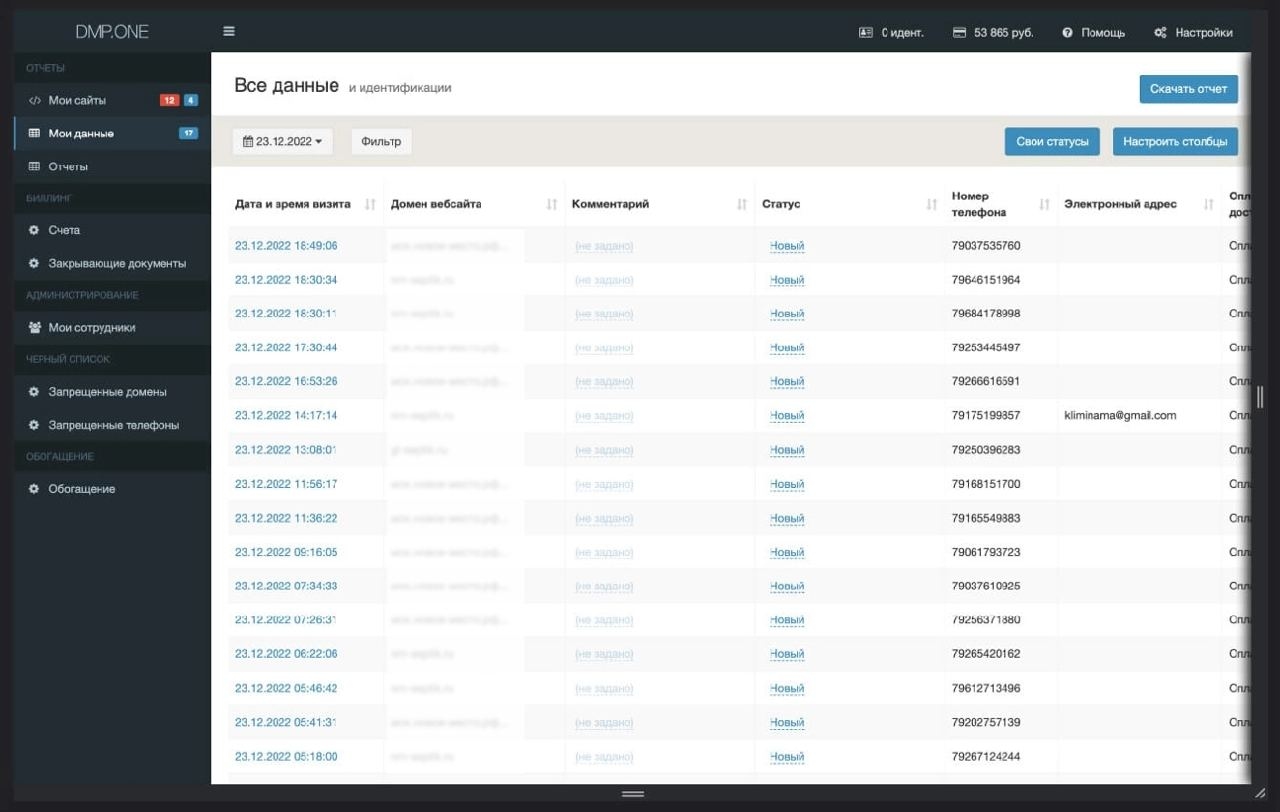Click the code icon next to Мои сайты

(x=34, y=100)
